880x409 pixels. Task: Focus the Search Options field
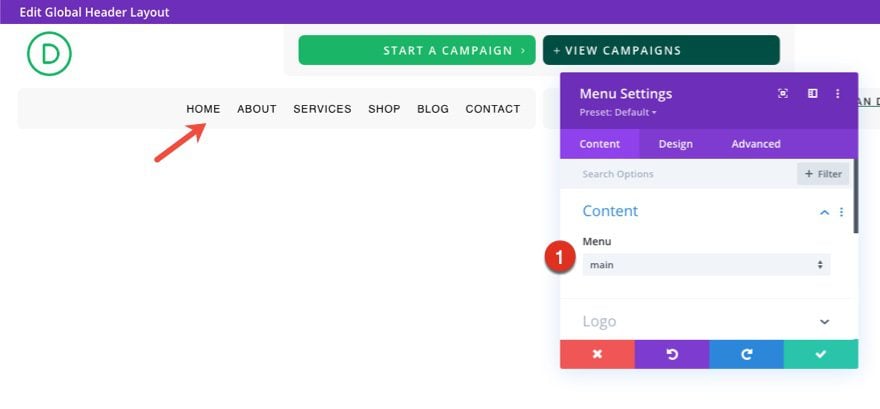(x=679, y=174)
